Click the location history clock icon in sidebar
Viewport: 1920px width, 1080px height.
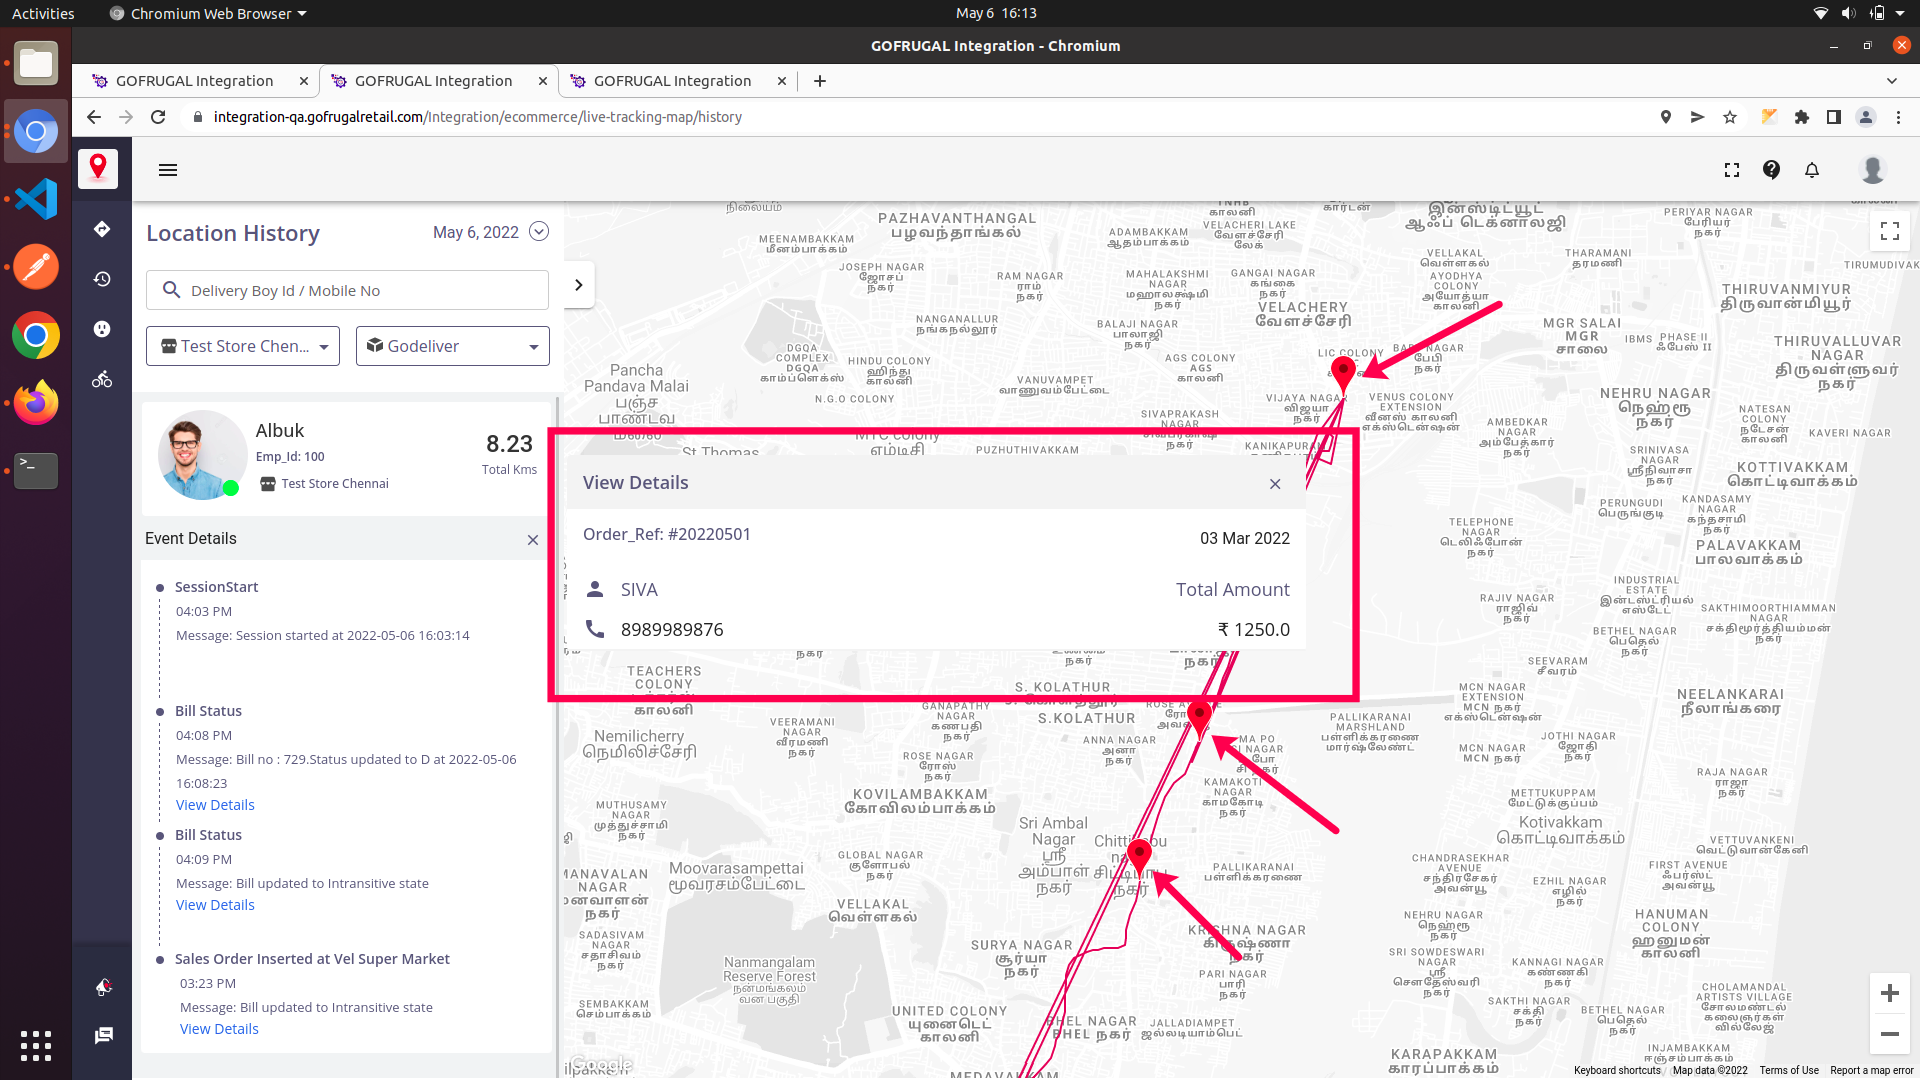pos(102,279)
